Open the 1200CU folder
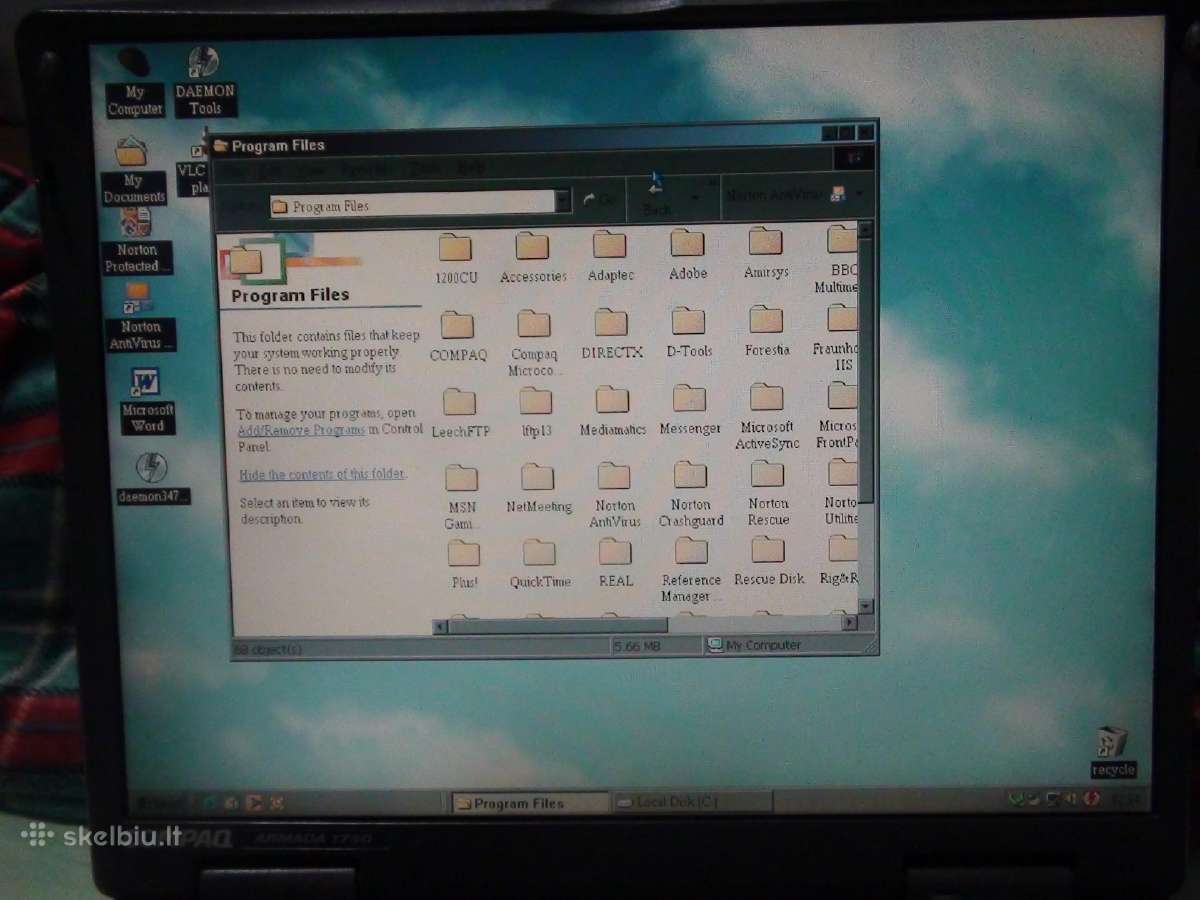 456,257
